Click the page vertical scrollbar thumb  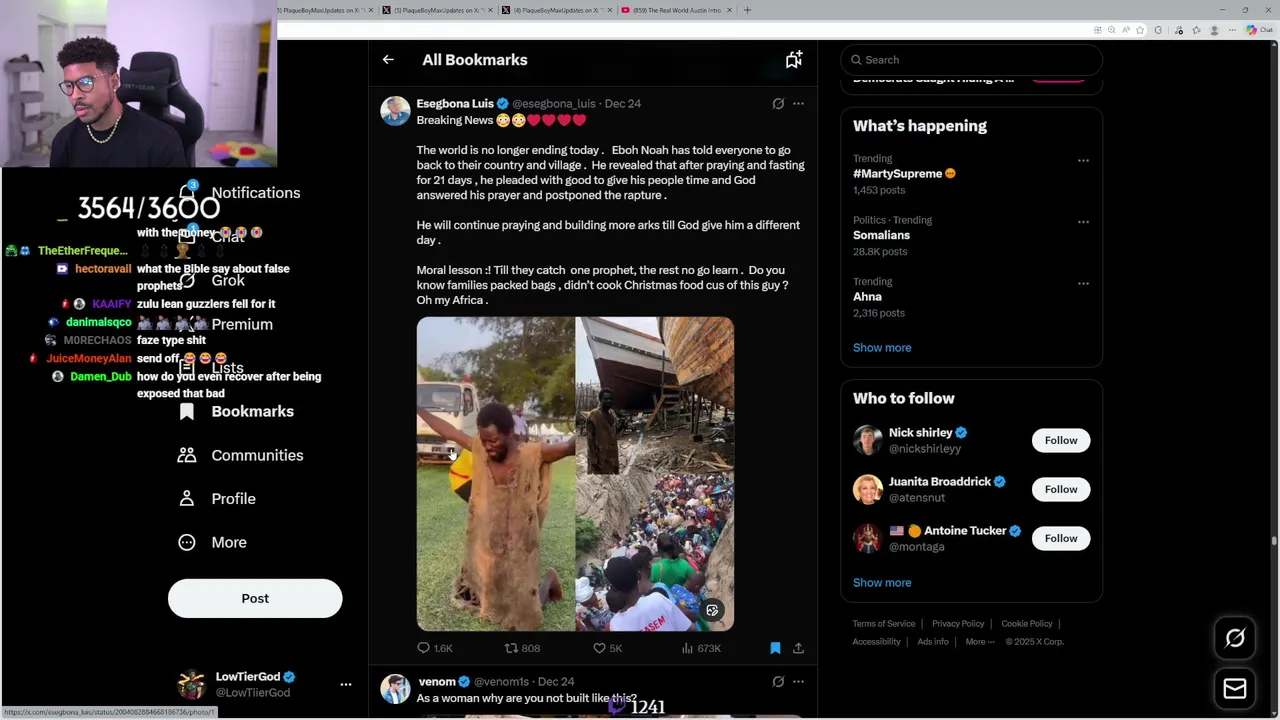tap(1274, 541)
